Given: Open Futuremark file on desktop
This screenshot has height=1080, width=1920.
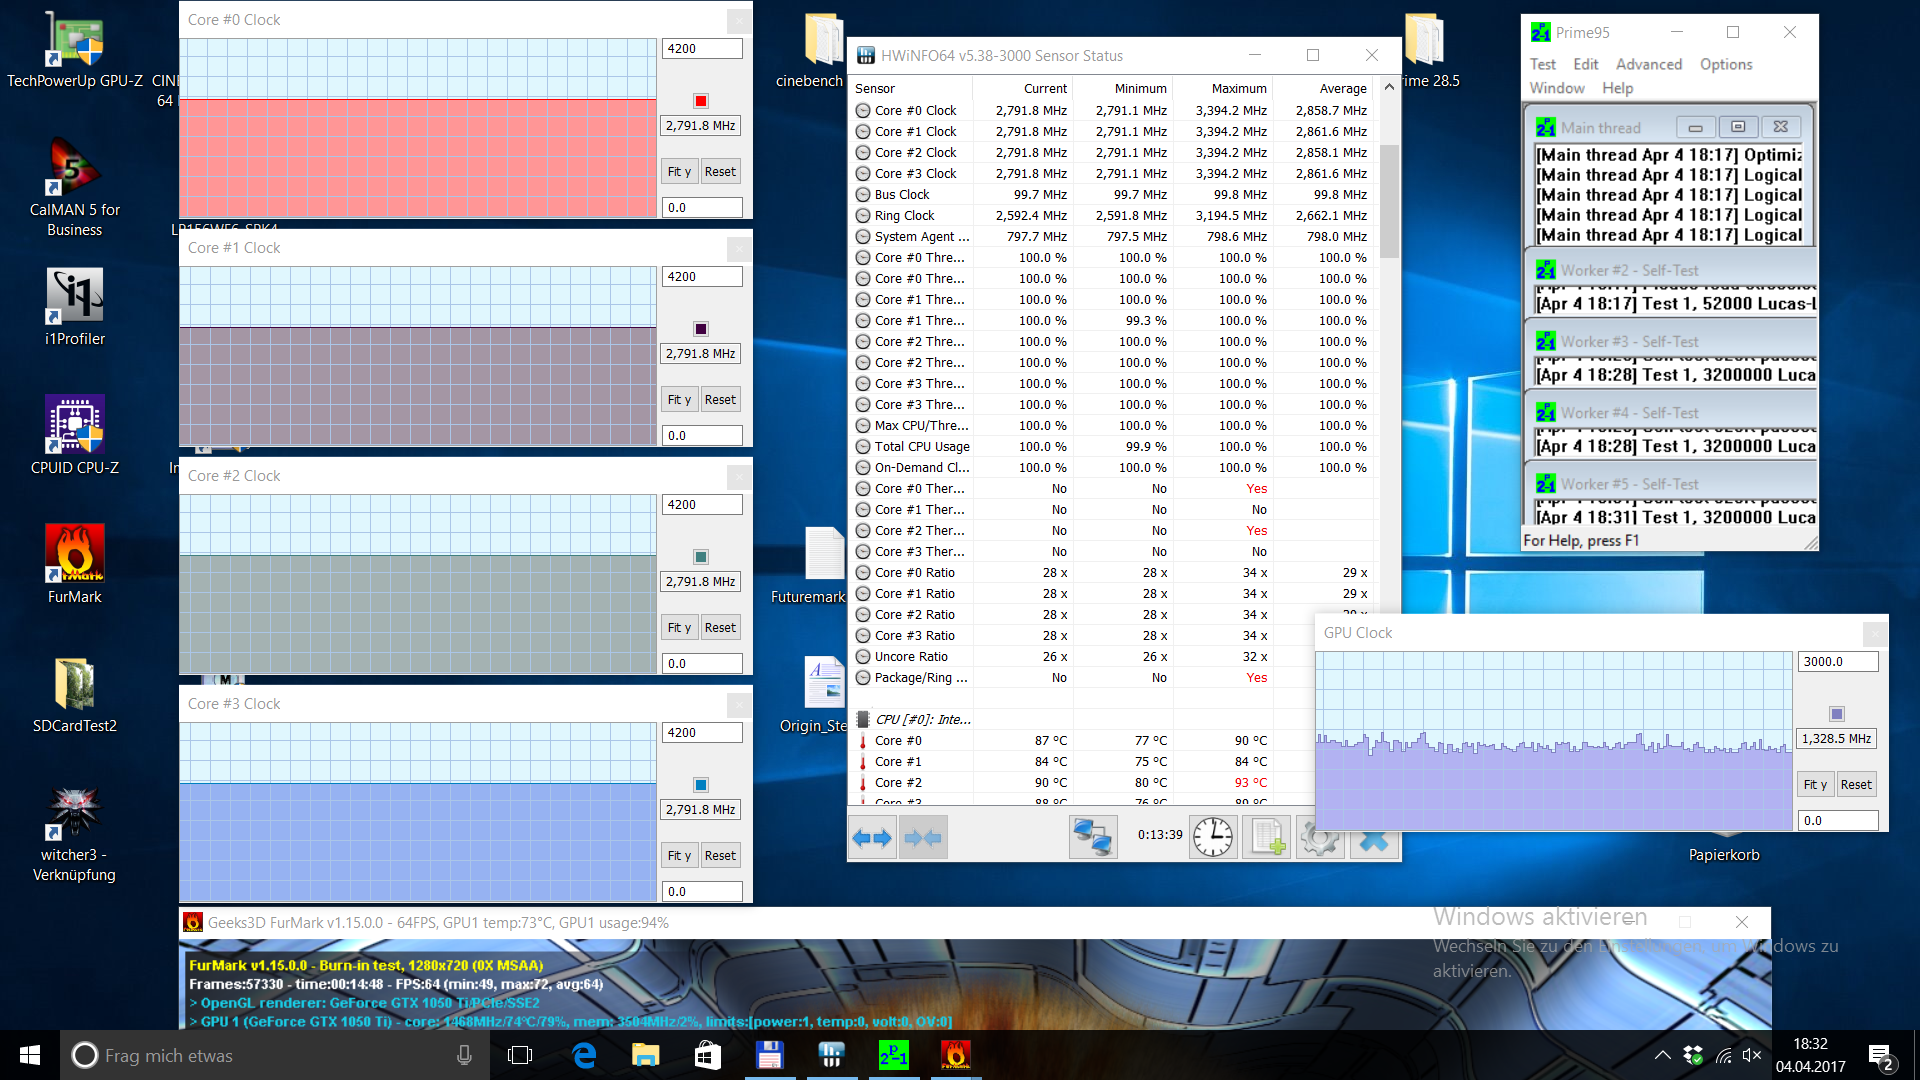Looking at the screenshot, I should point(822,565).
